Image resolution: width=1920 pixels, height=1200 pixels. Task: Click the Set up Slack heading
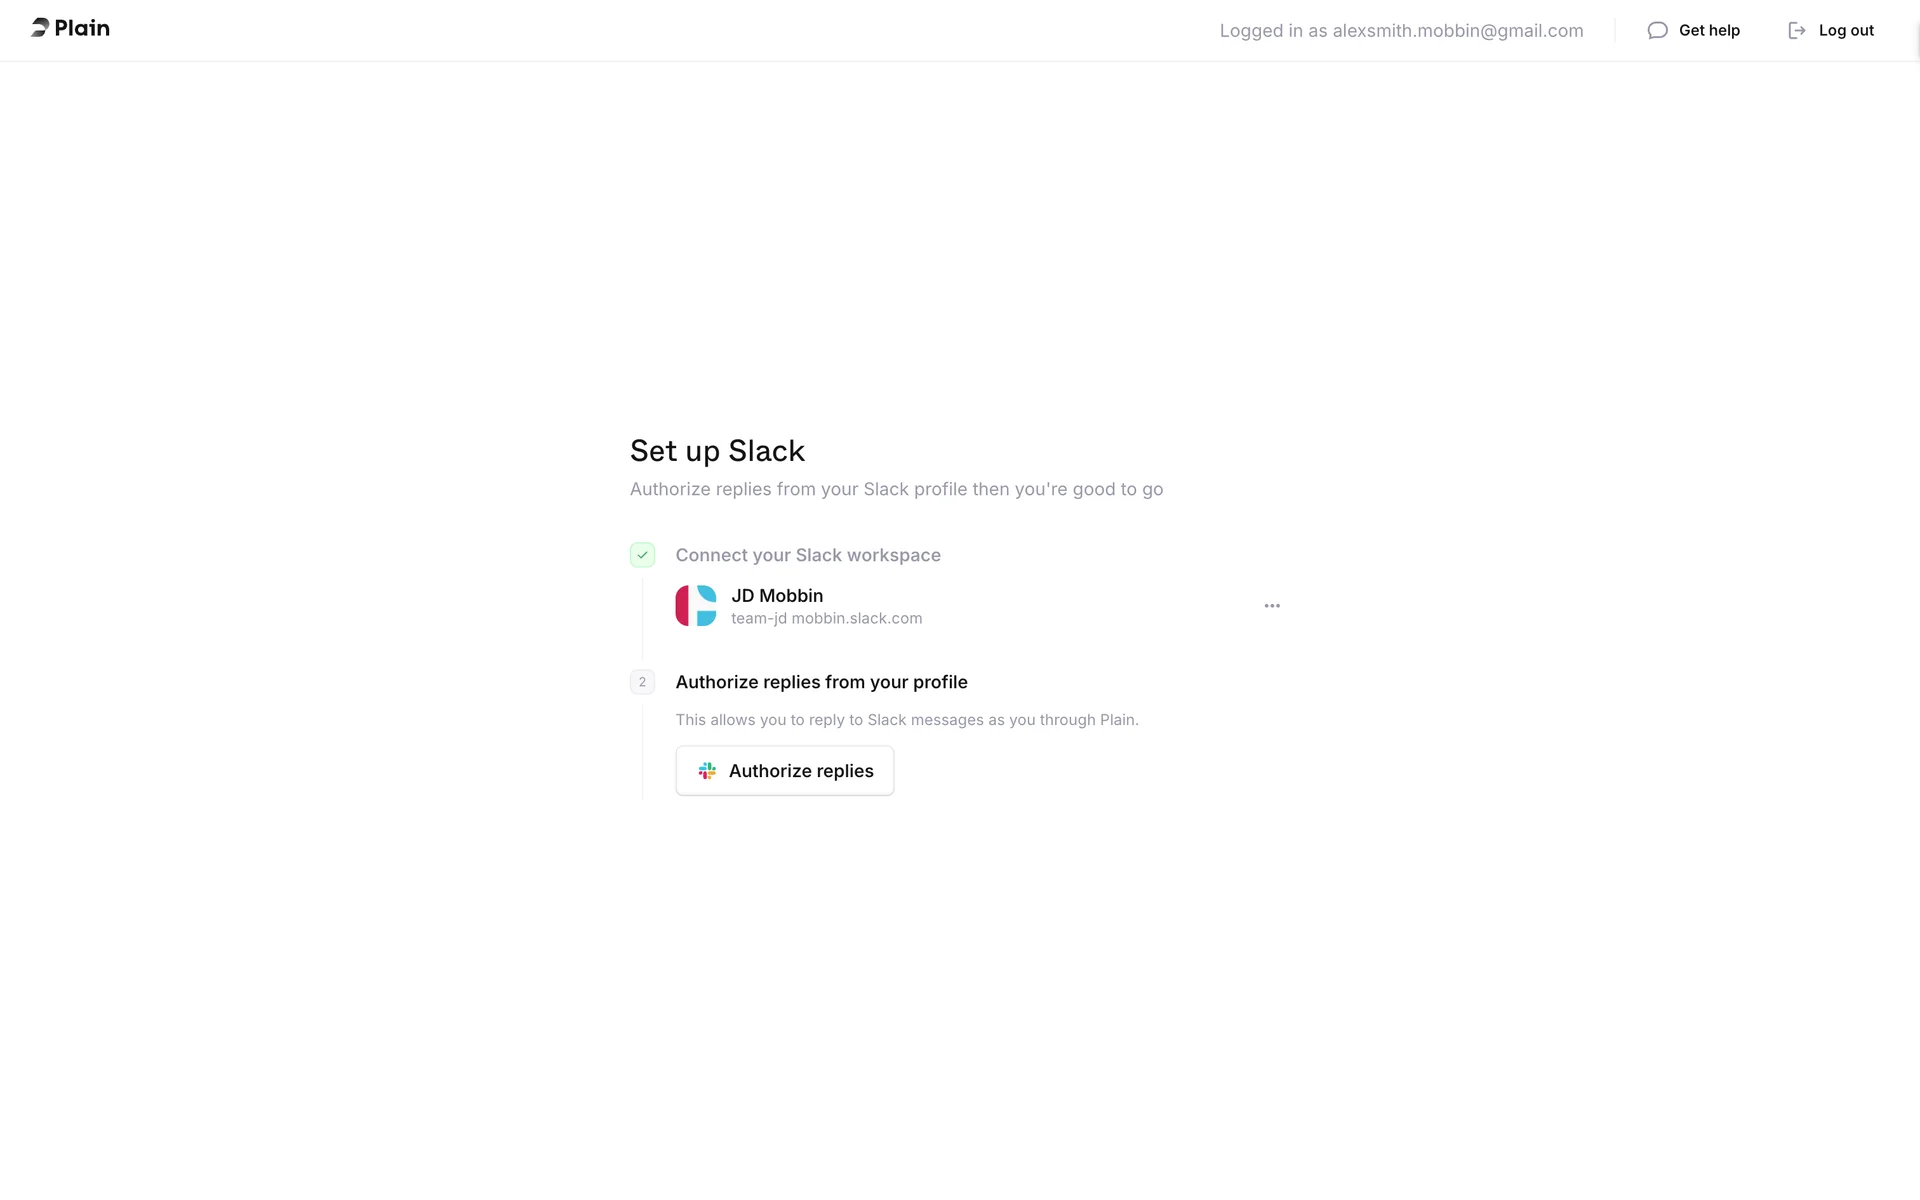[717, 451]
